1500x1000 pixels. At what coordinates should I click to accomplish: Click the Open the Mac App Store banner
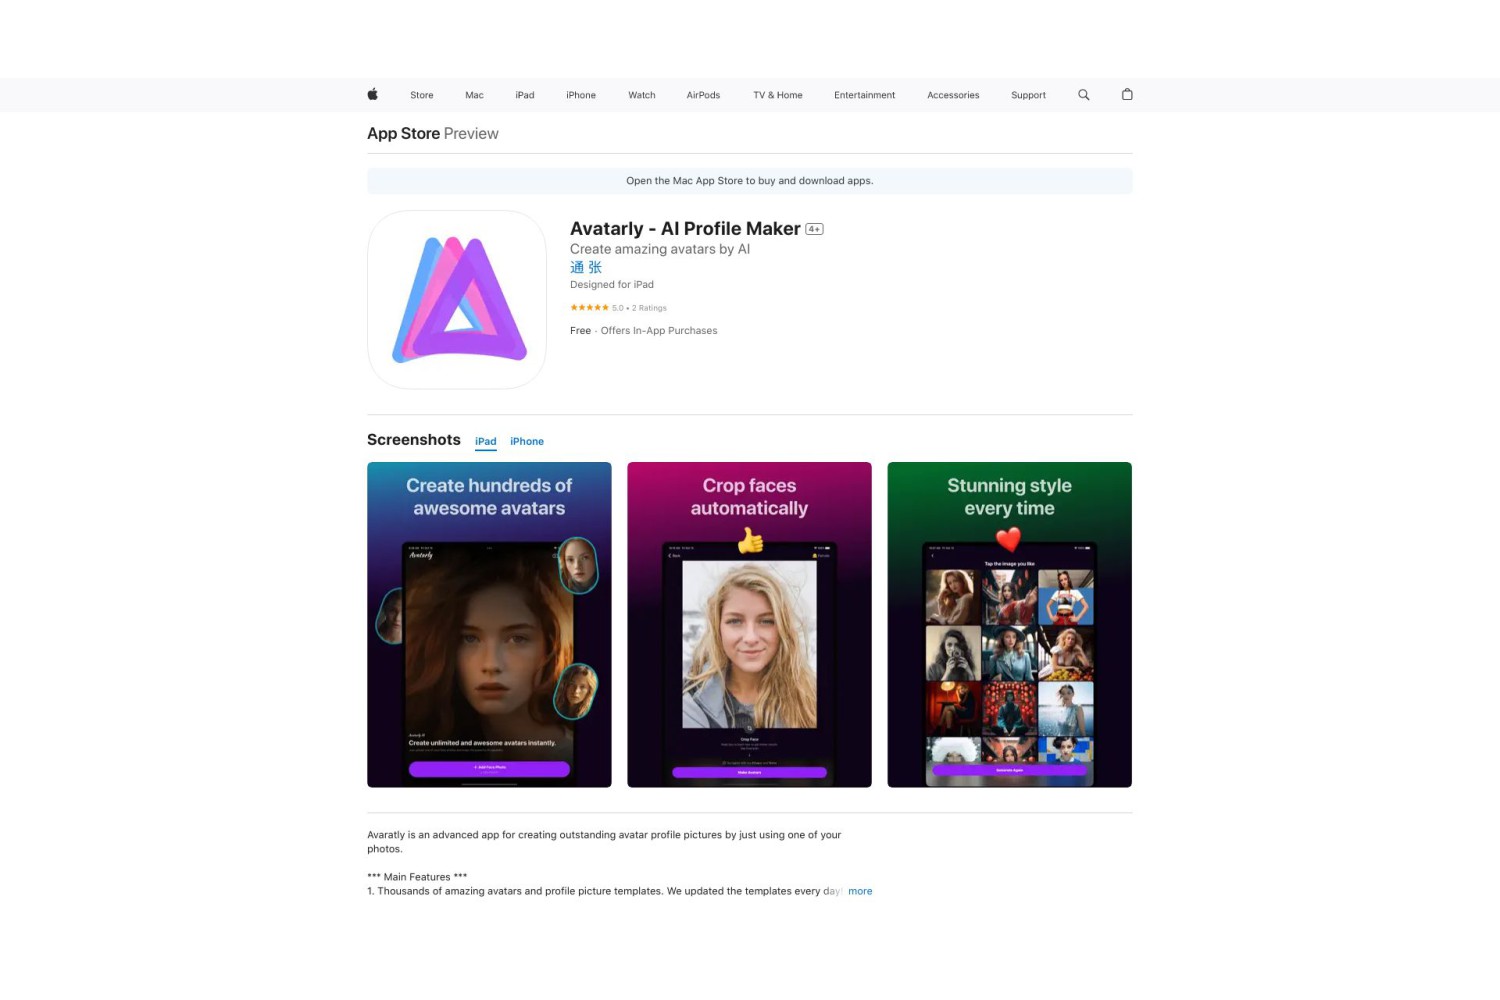click(750, 181)
